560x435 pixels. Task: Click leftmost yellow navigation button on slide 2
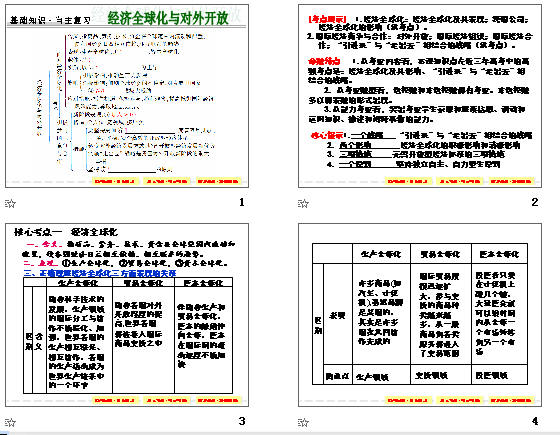pyautogui.click(x=408, y=181)
